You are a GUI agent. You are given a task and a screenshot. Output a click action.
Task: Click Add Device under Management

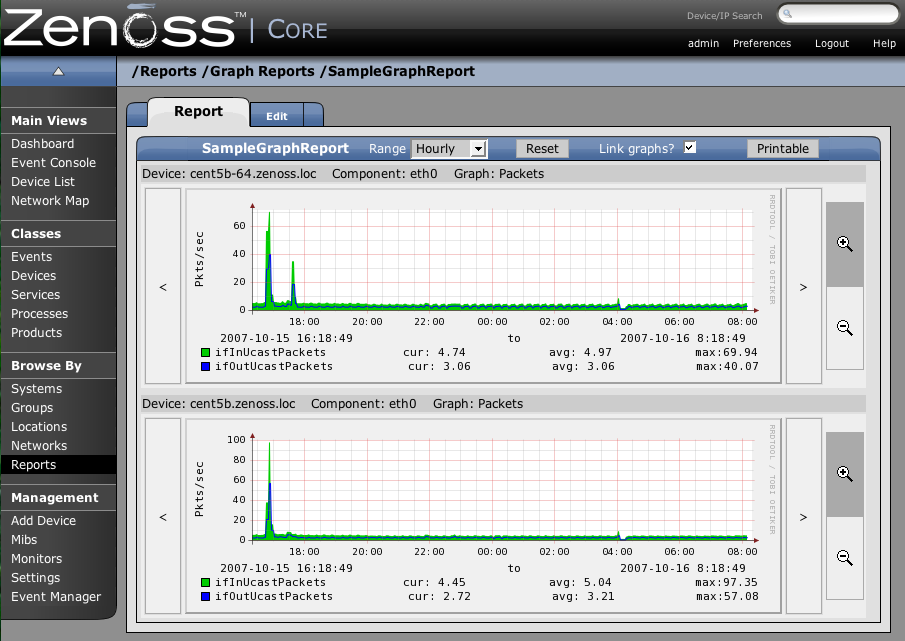click(43, 521)
